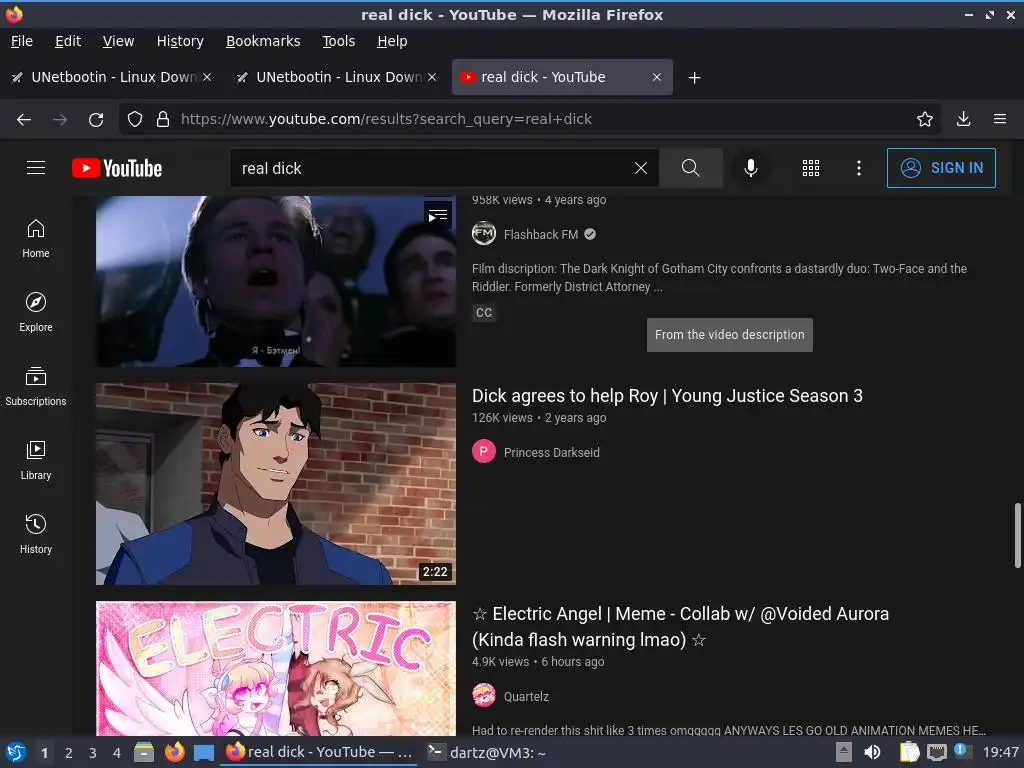Viewport: 1024px width, 768px height.
Task: Click the Flashback FM channel avatar
Action: [x=484, y=234]
